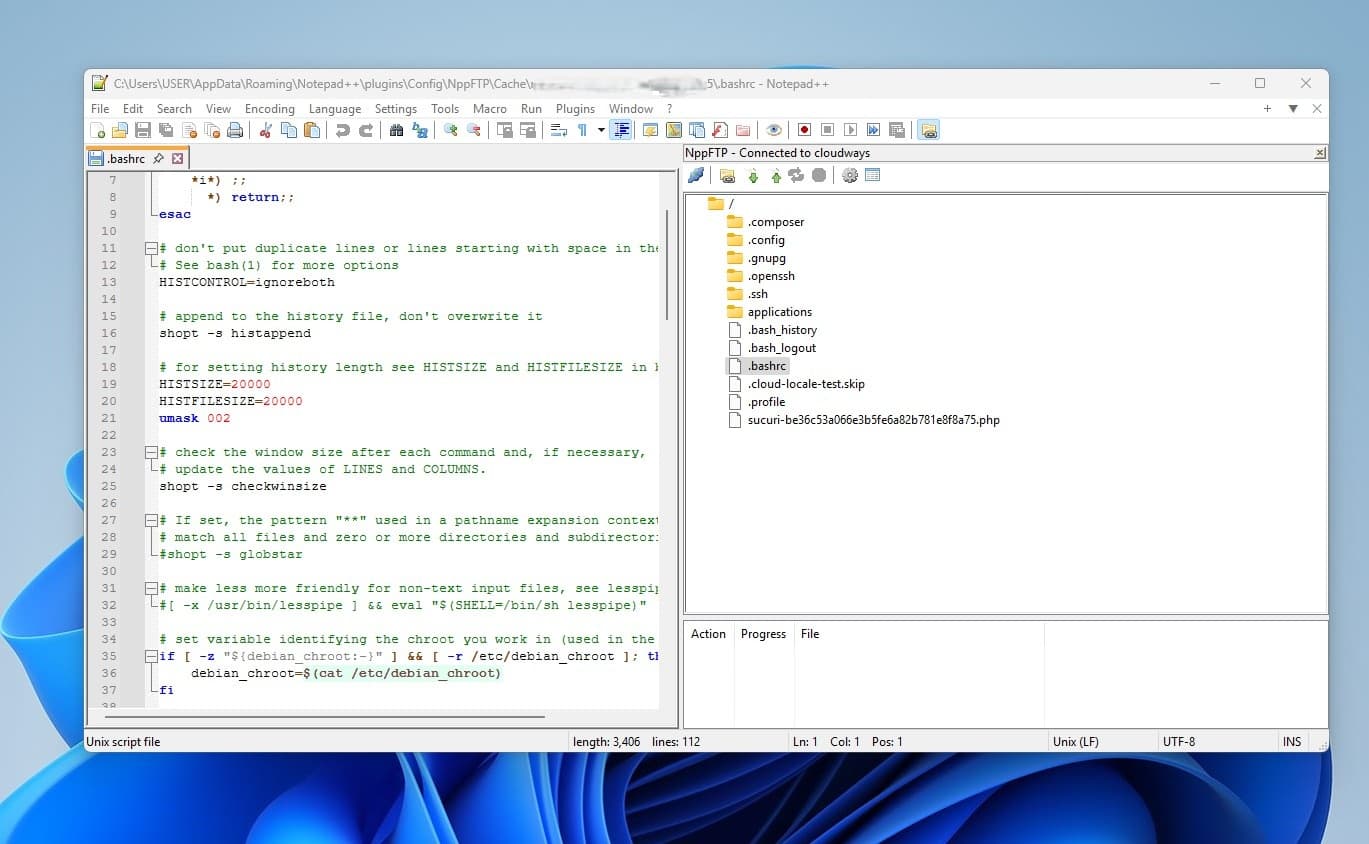Open Find with the binoculars icon
1369x844 pixels.
coord(396,130)
